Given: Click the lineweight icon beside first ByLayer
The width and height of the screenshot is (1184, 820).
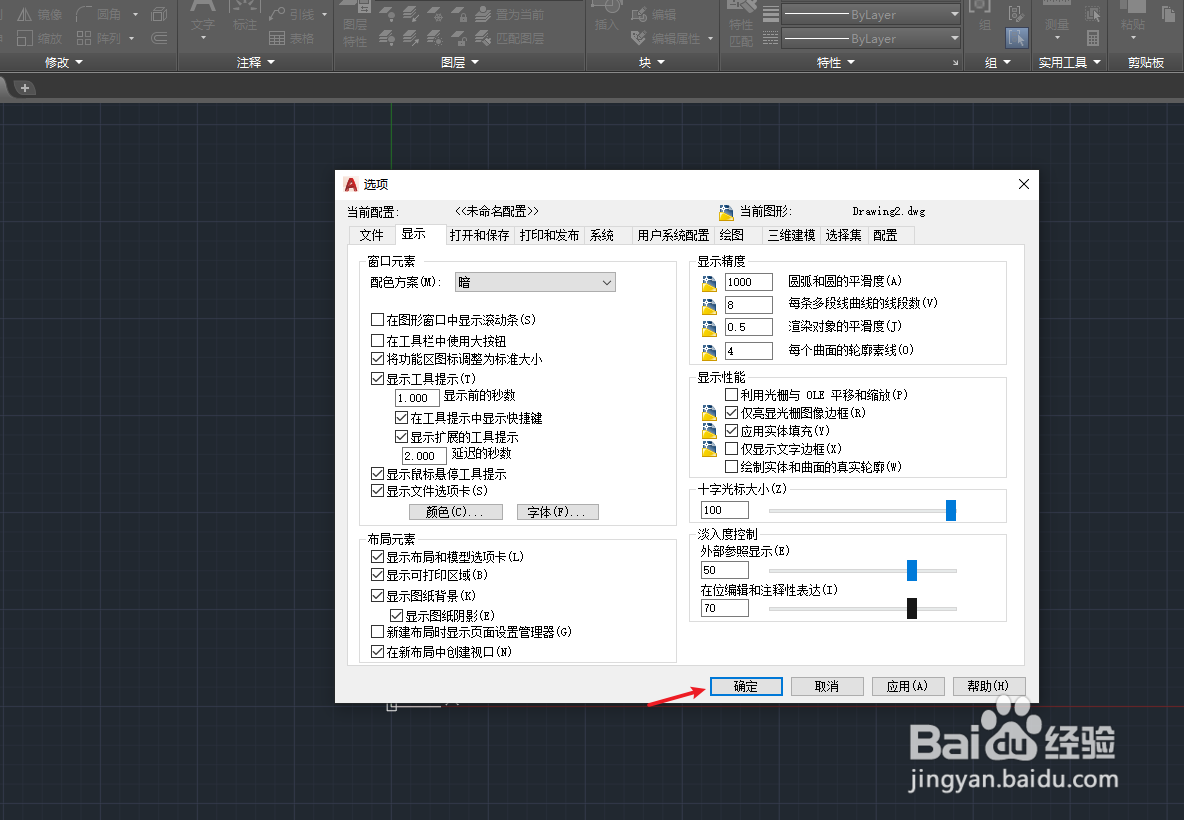Looking at the screenshot, I should point(770,14).
